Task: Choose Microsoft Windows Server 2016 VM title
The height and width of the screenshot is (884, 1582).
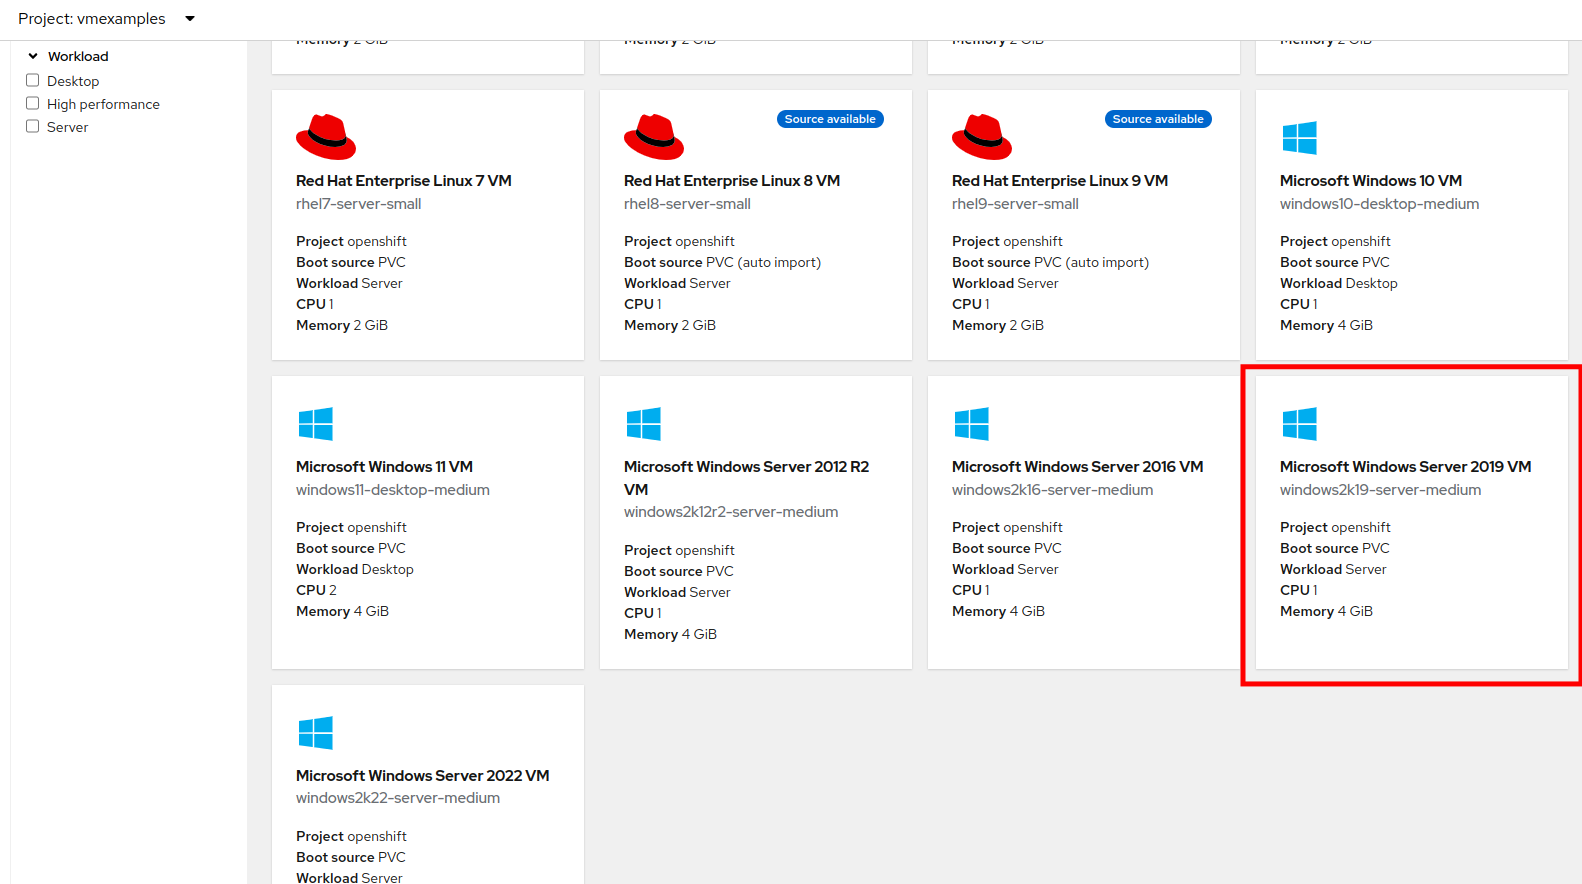Action: 1078,467
